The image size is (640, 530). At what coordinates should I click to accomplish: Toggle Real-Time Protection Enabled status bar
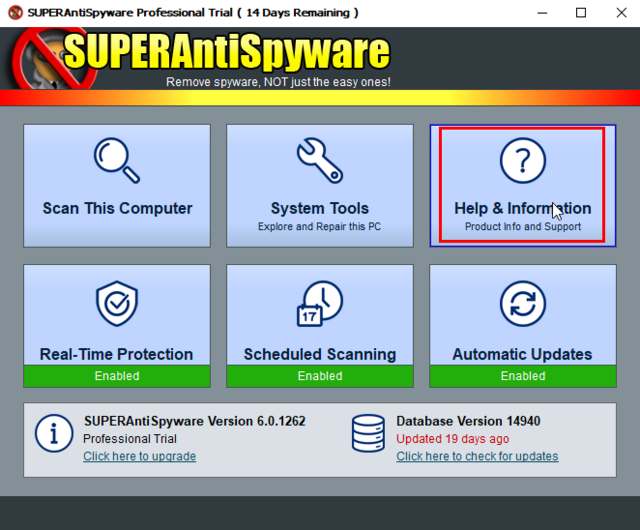tap(117, 376)
